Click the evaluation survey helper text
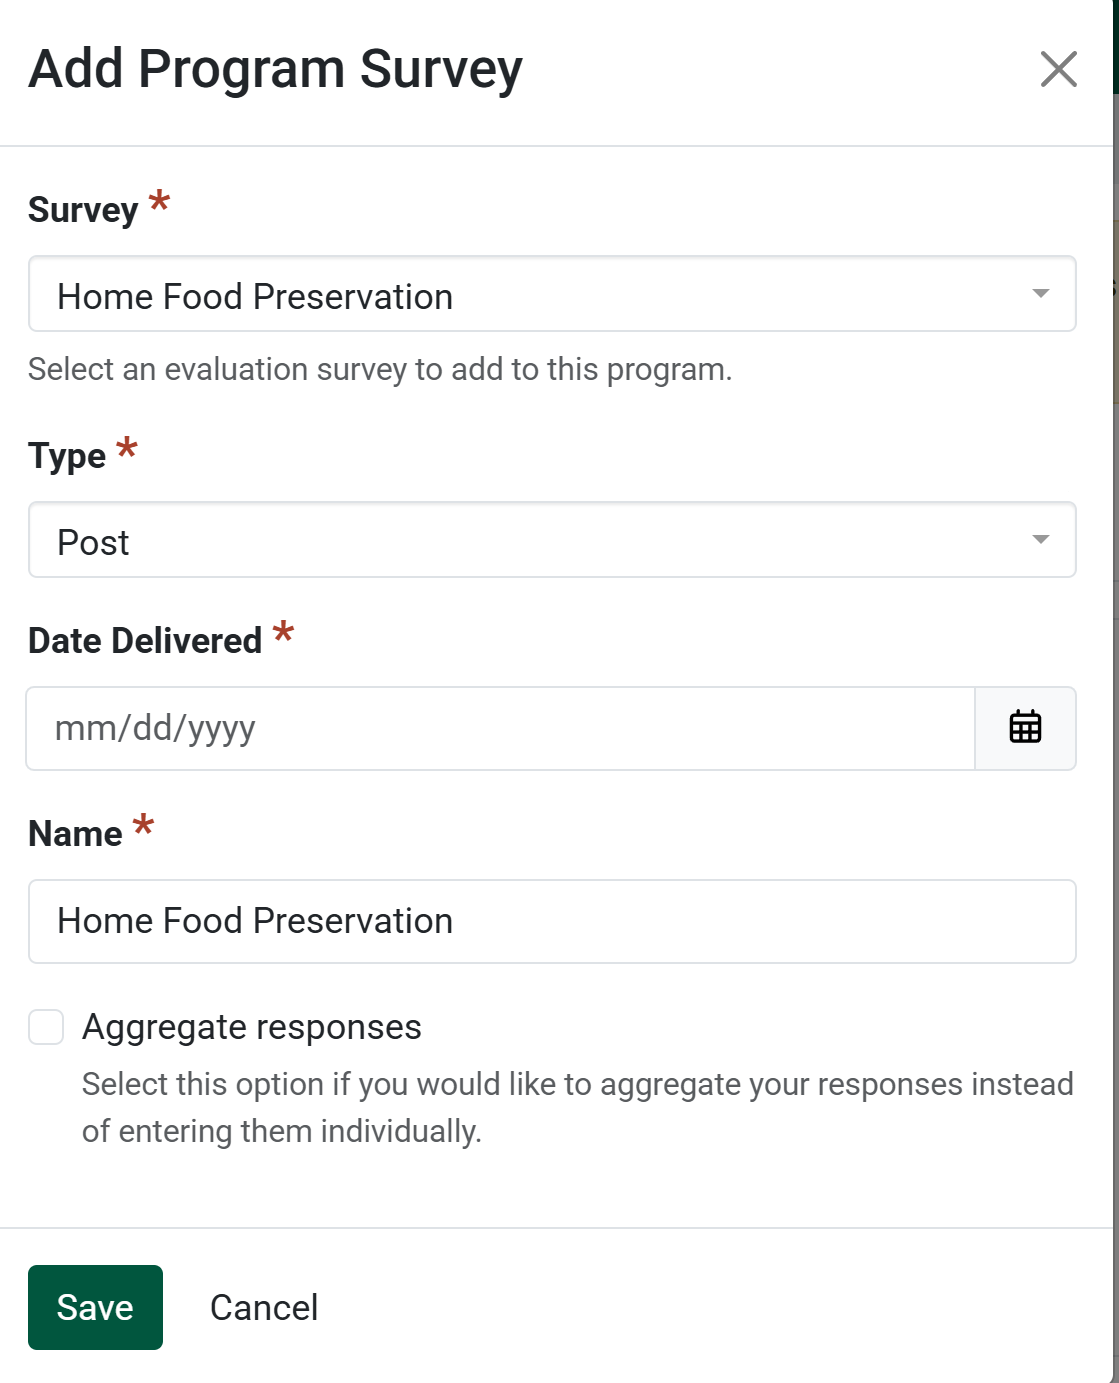The image size is (1119, 1383). [x=380, y=370]
